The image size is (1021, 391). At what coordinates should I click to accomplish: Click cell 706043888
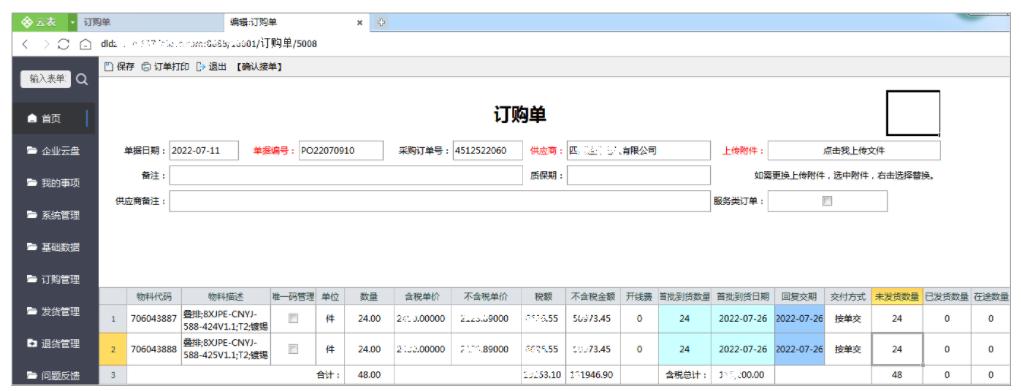[x=154, y=349]
